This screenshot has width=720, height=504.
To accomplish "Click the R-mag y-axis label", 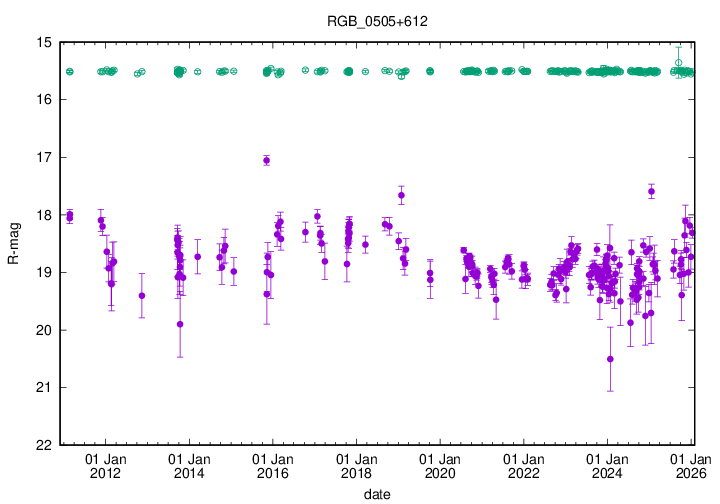I will (13, 243).
